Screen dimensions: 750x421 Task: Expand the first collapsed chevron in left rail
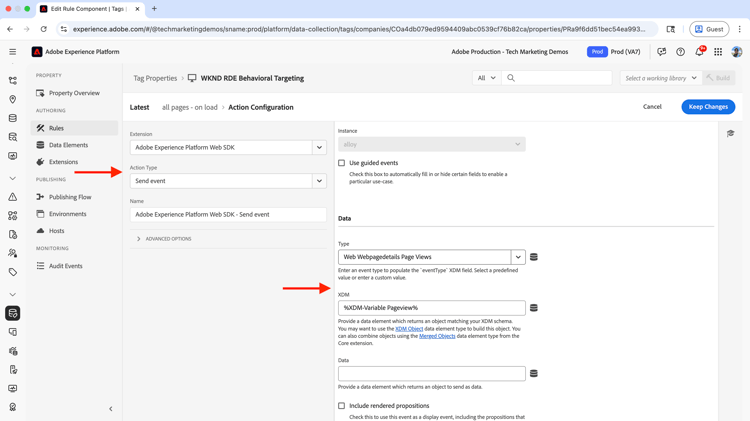13,178
